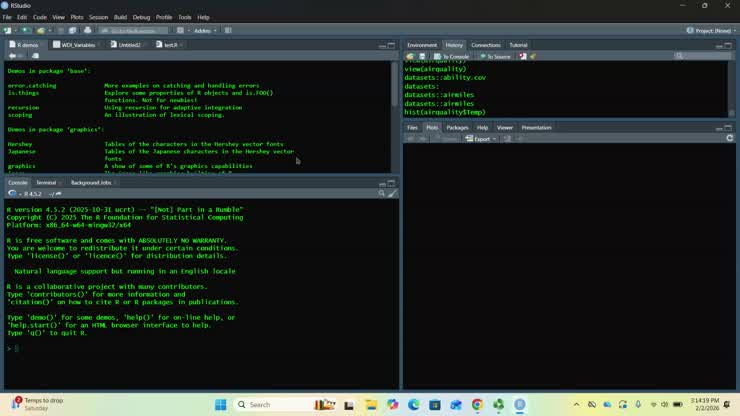Save history with floppy disk icon

[422, 56]
